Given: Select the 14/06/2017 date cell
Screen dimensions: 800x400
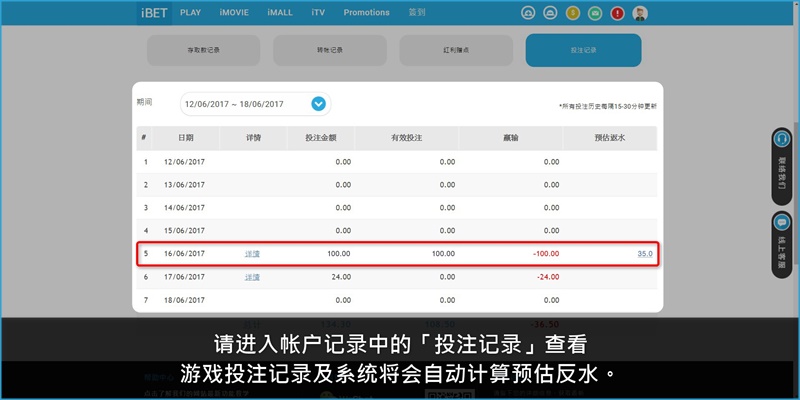Looking at the screenshot, I should [184, 208].
